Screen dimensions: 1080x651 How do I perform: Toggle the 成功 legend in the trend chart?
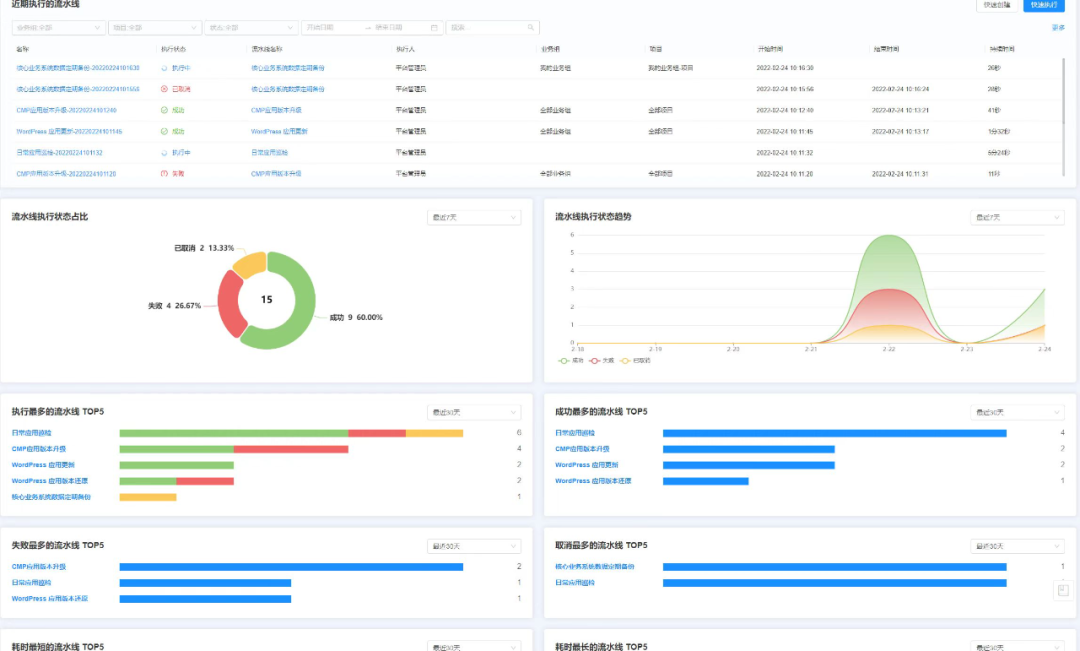click(571, 360)
